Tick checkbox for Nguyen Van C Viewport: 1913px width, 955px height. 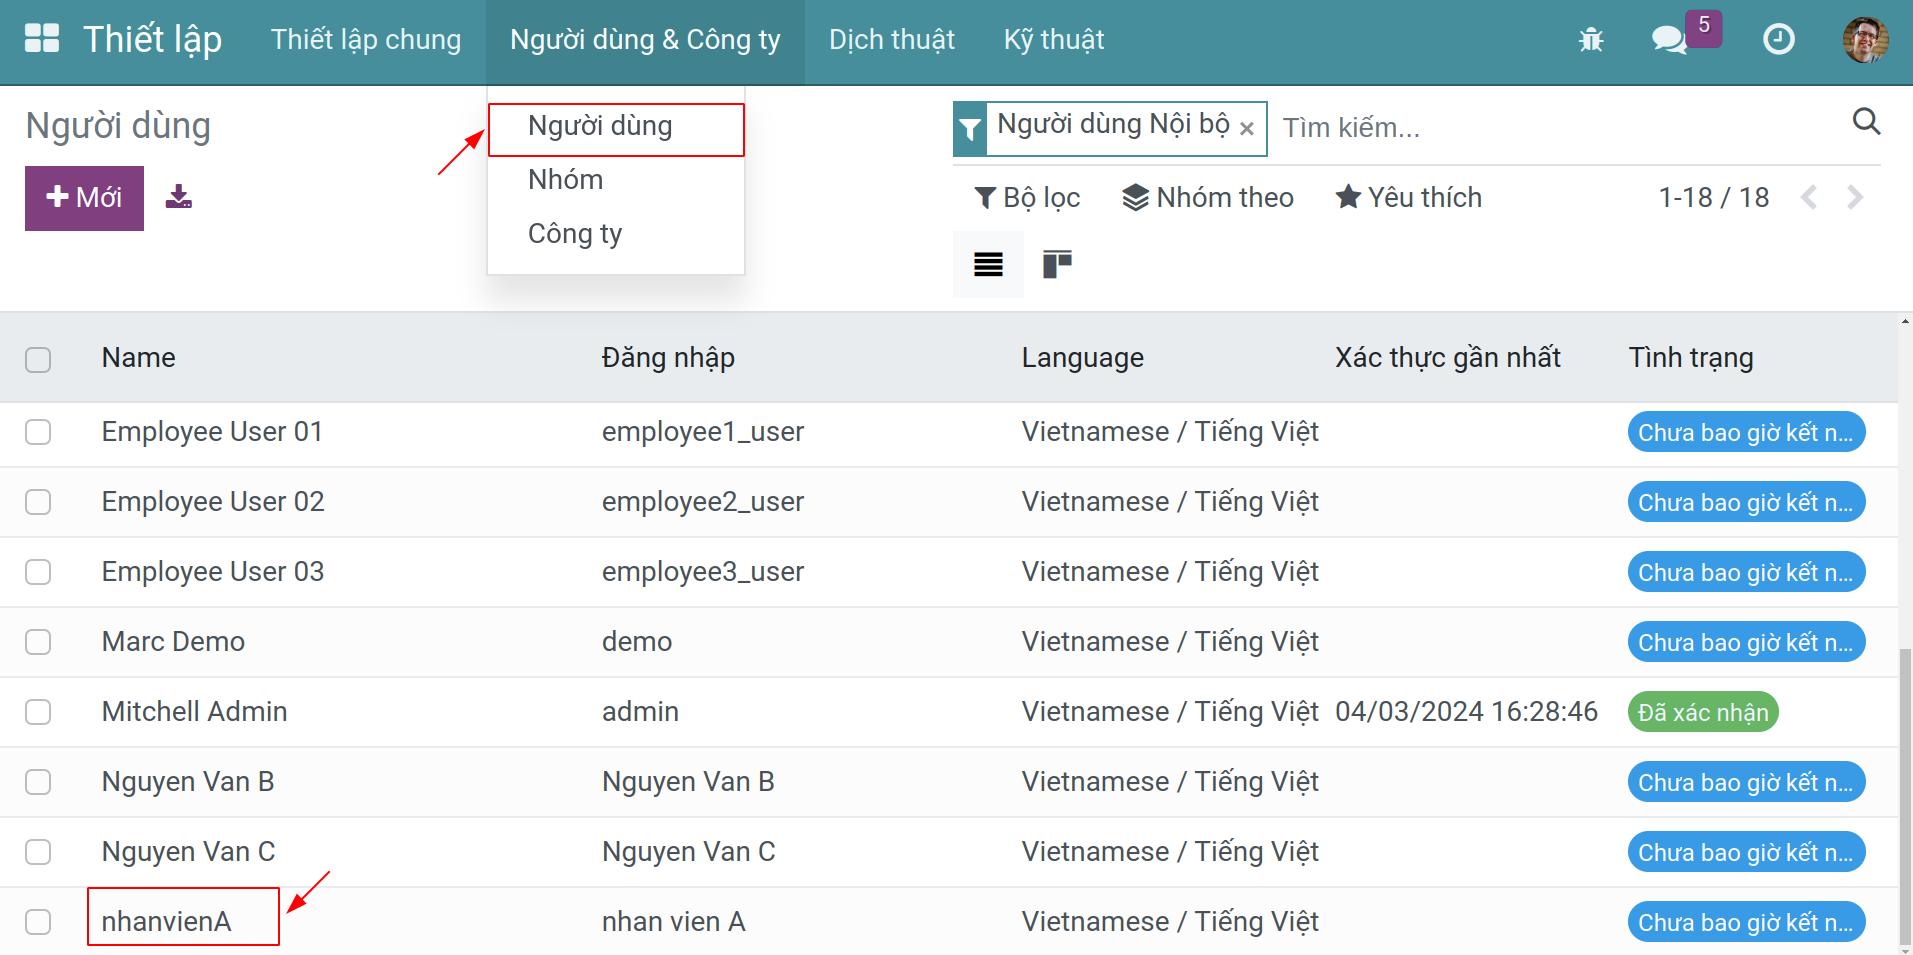point(38,852)
